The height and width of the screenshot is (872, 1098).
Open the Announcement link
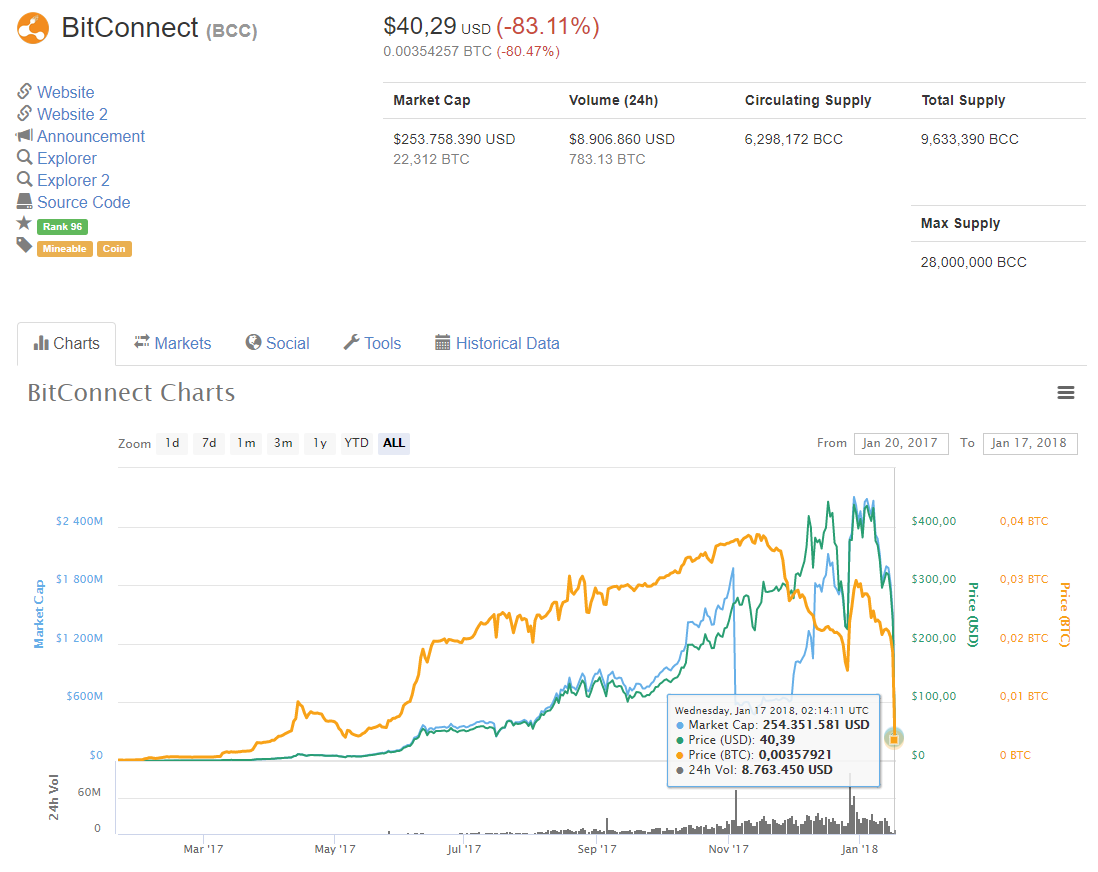[91, 137]
